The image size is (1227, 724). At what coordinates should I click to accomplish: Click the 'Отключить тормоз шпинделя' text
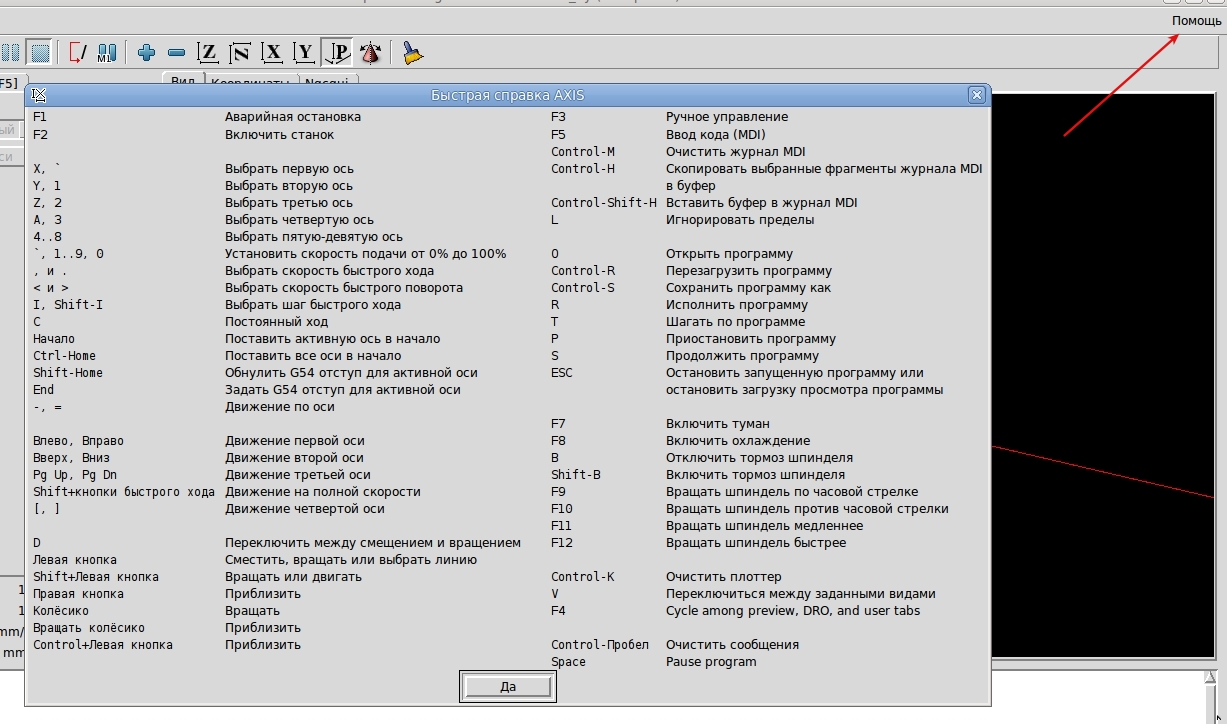(x=760, y=458)
